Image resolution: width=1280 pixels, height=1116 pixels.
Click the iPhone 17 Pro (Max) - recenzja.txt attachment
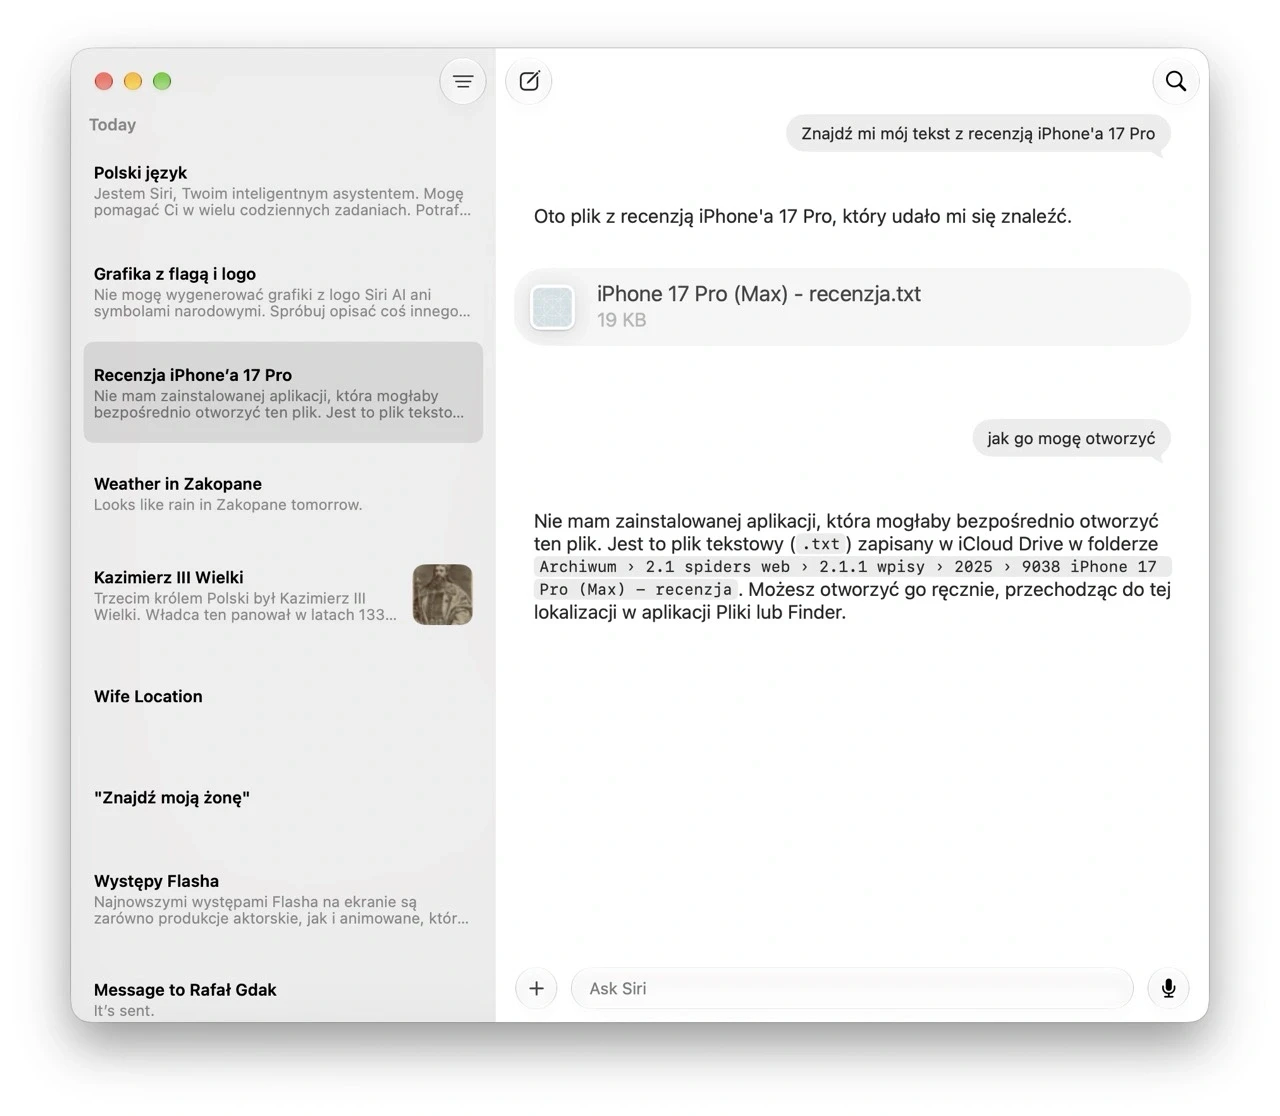[x=852, y=307]
